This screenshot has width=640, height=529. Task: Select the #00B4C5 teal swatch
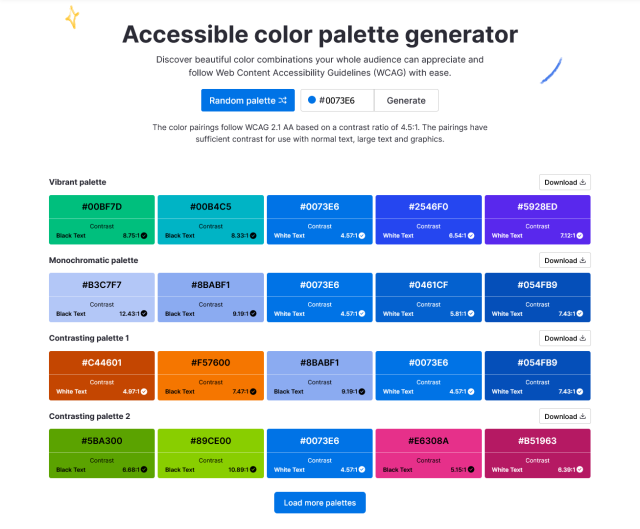click(x=211, y=220)
